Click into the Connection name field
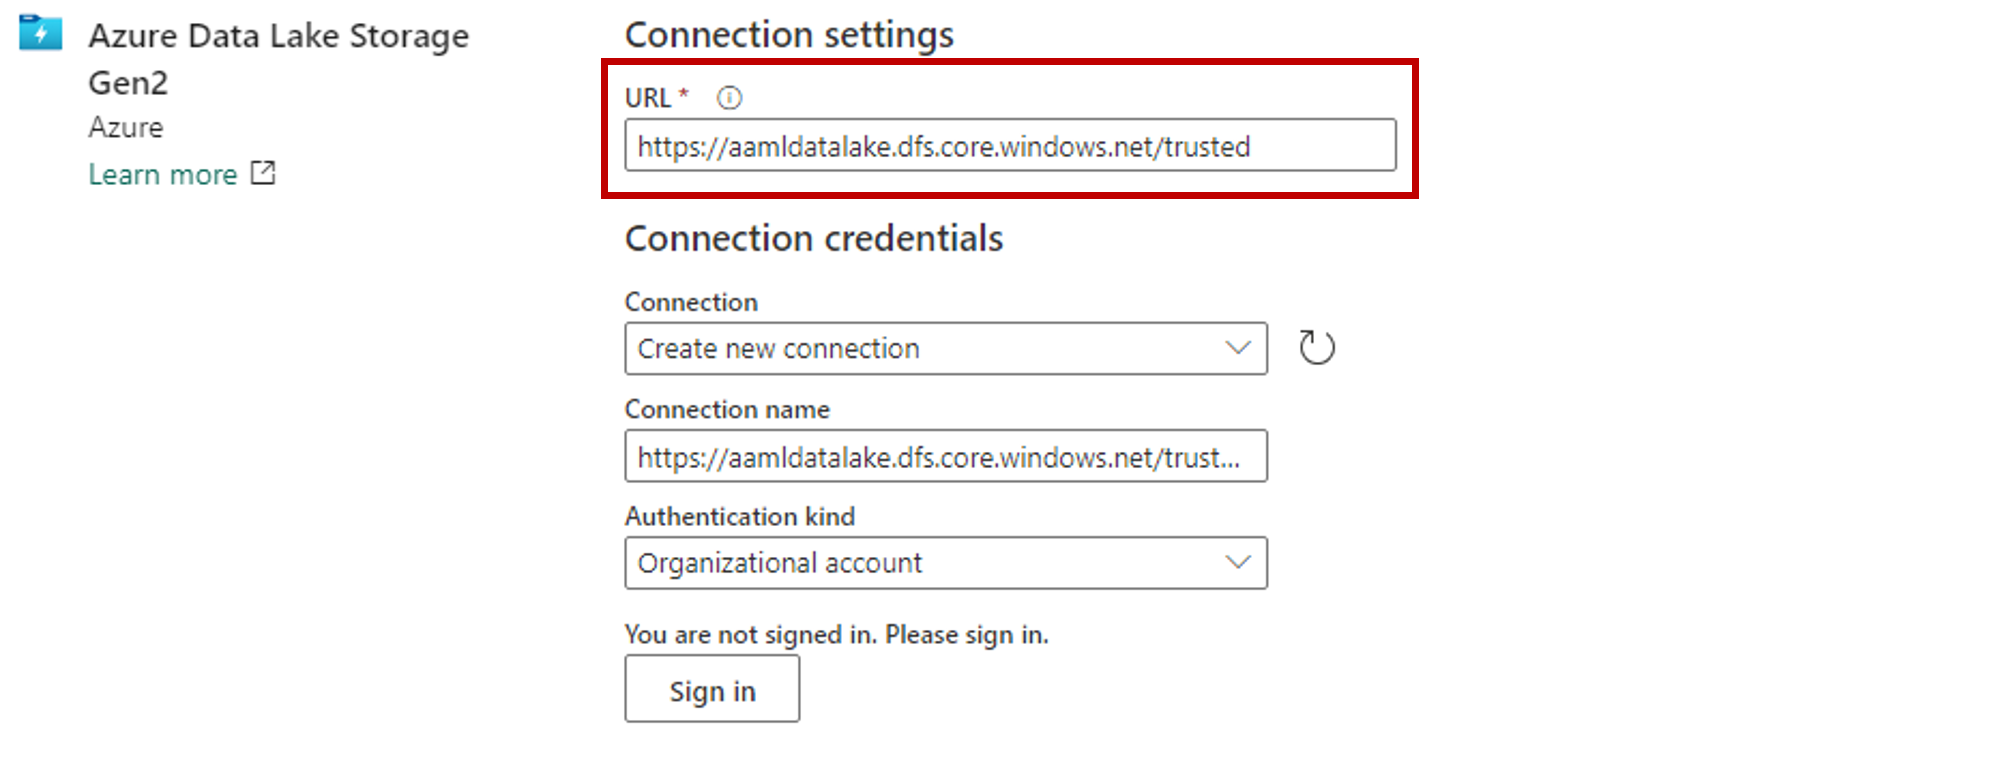Viewport: 1998px width, 772px height. coord(946,456)
